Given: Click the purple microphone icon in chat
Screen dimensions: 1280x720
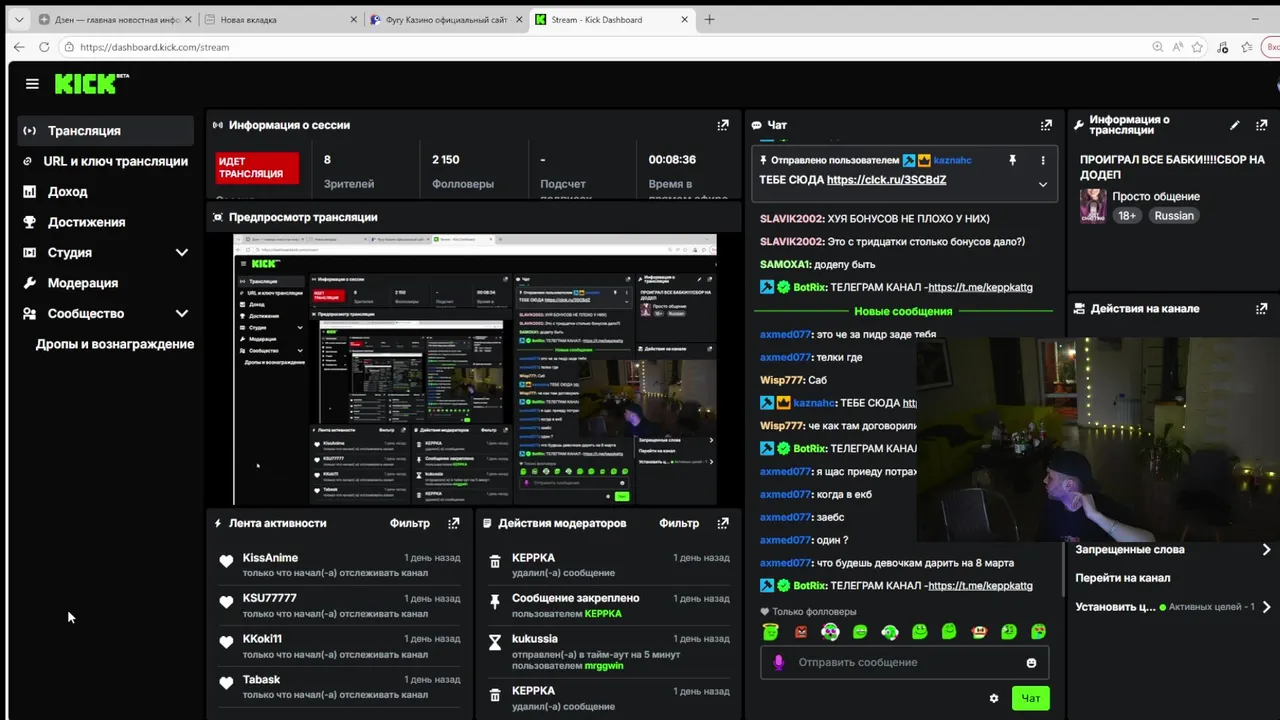Looking at the screenshot, I should tap(779, 662).
